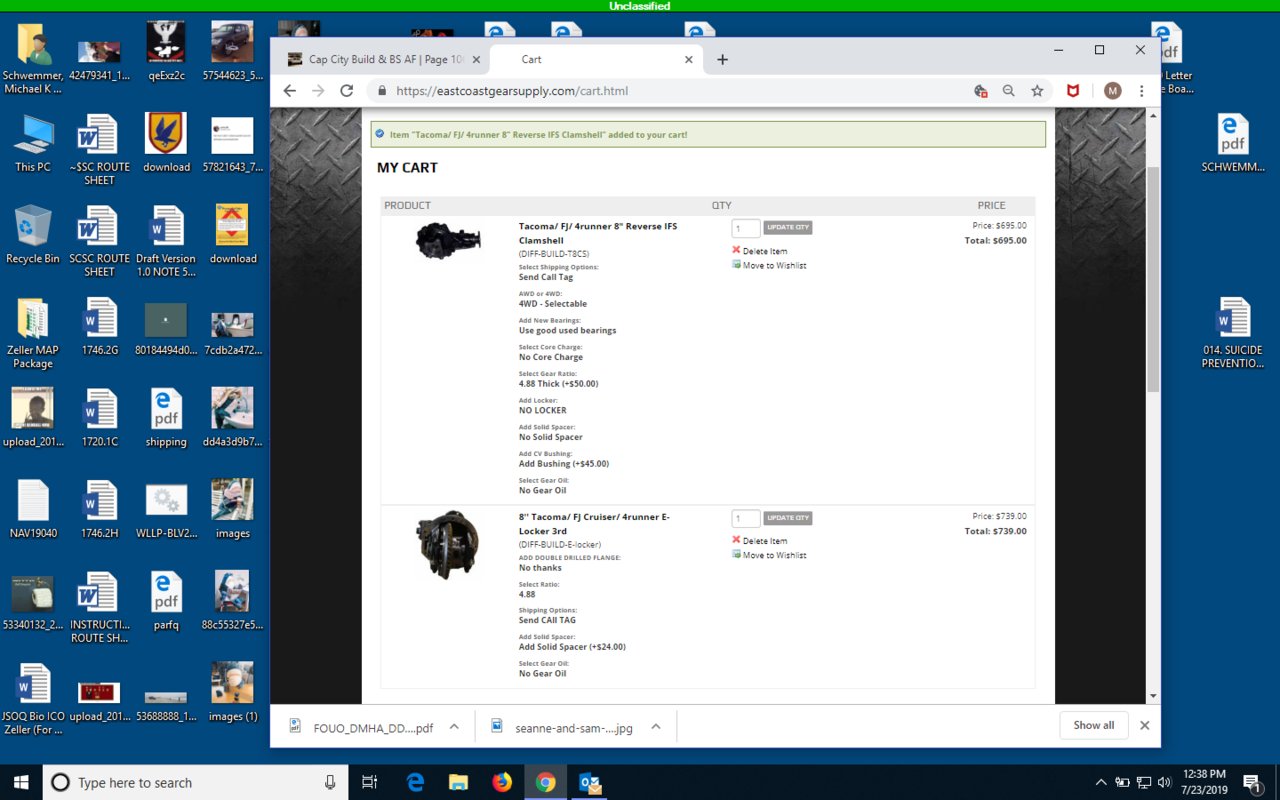
Task: Switch to Cap City Build tab
Action: 380,59
